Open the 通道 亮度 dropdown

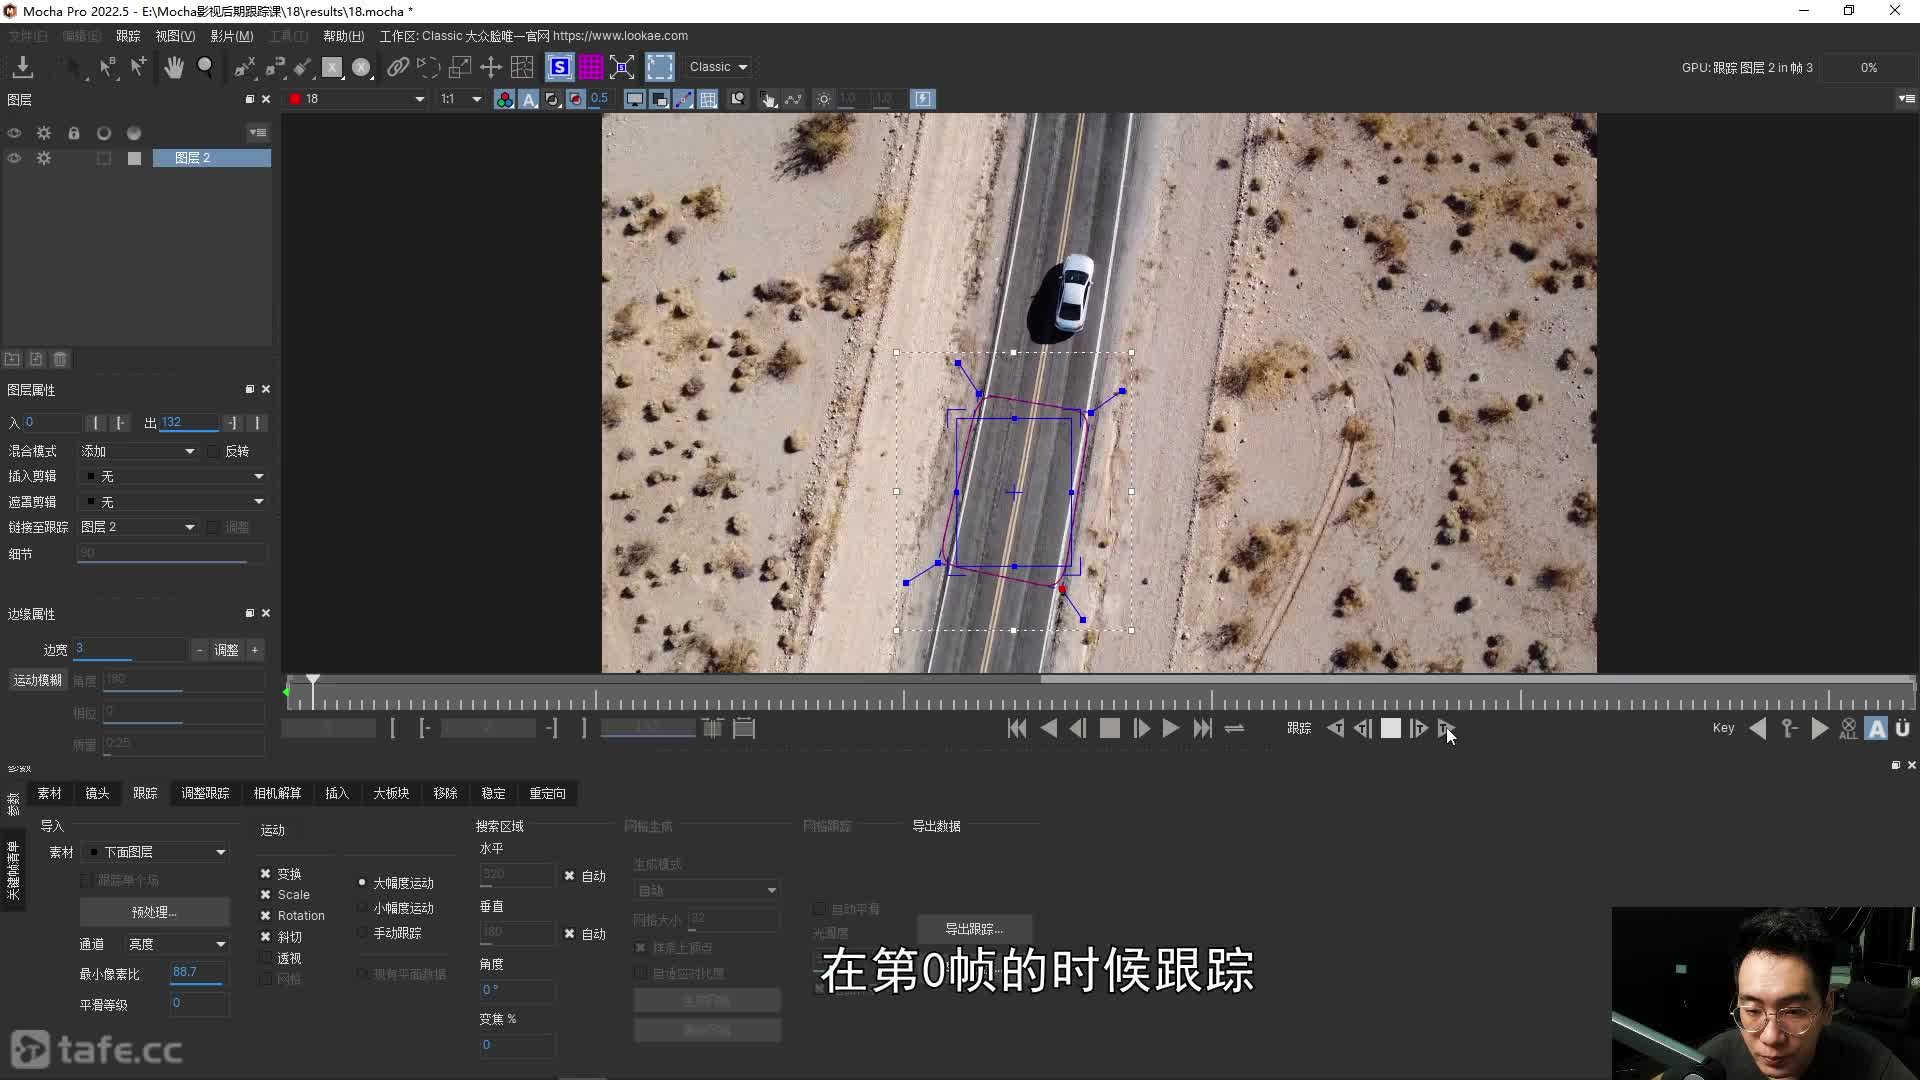[x=176, y=944]
